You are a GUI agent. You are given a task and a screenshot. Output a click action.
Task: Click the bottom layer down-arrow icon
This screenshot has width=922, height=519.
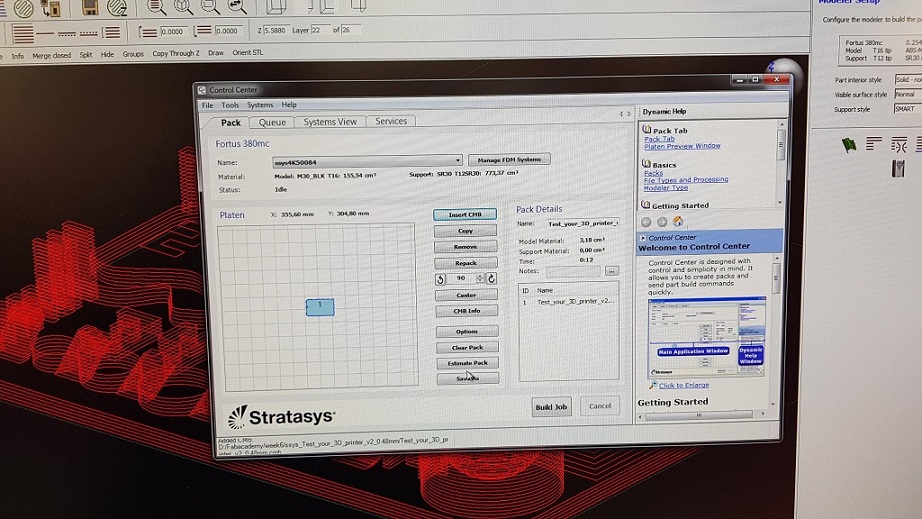tap(202, 31)
